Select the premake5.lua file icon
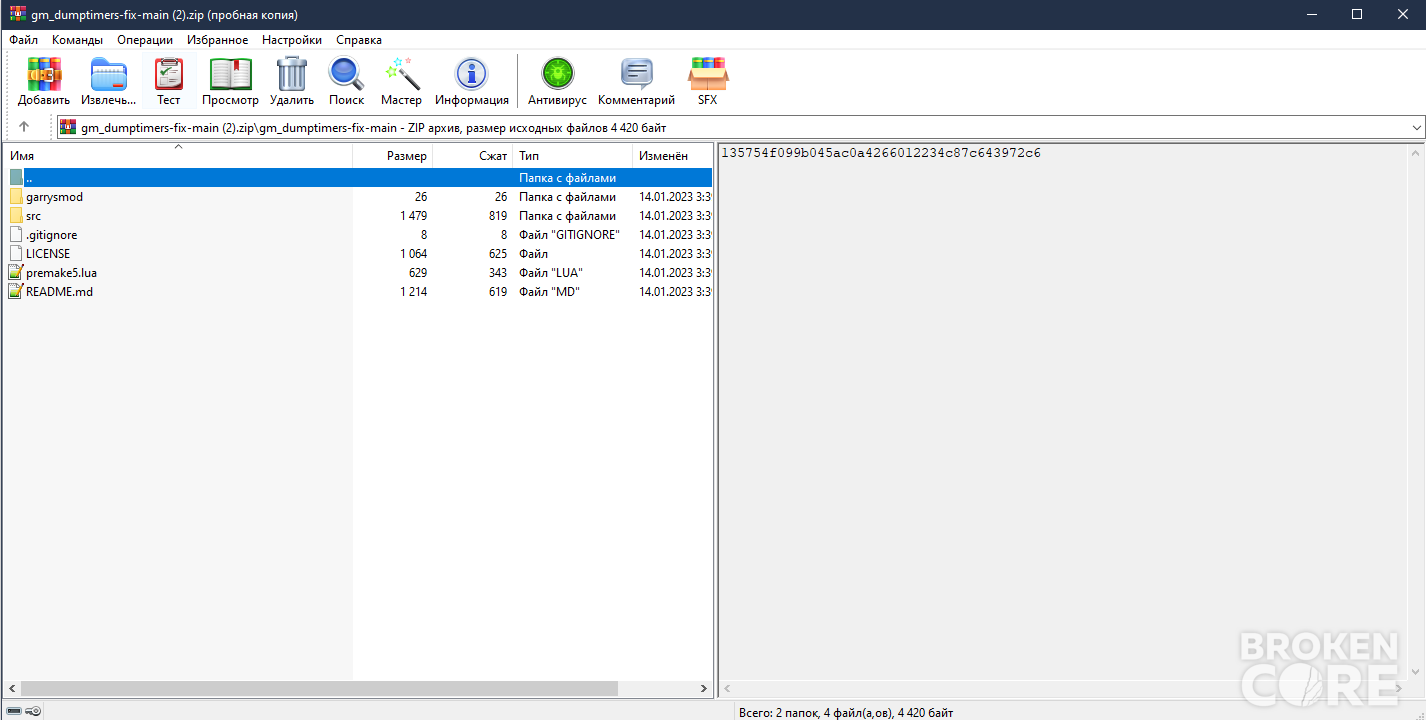 coord(16,273)
